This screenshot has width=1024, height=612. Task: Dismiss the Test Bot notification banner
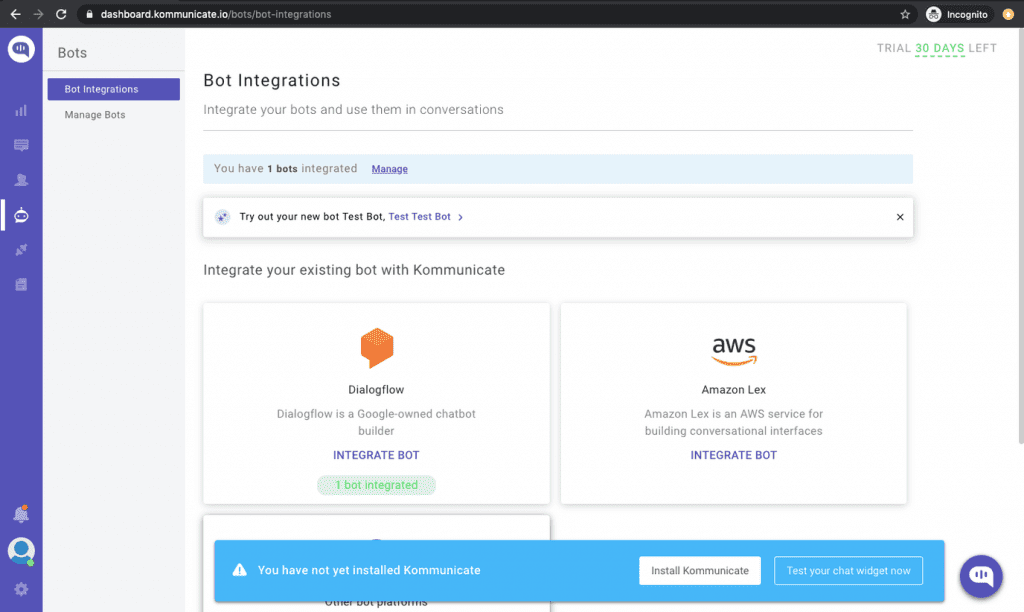(x=900, y=217)
